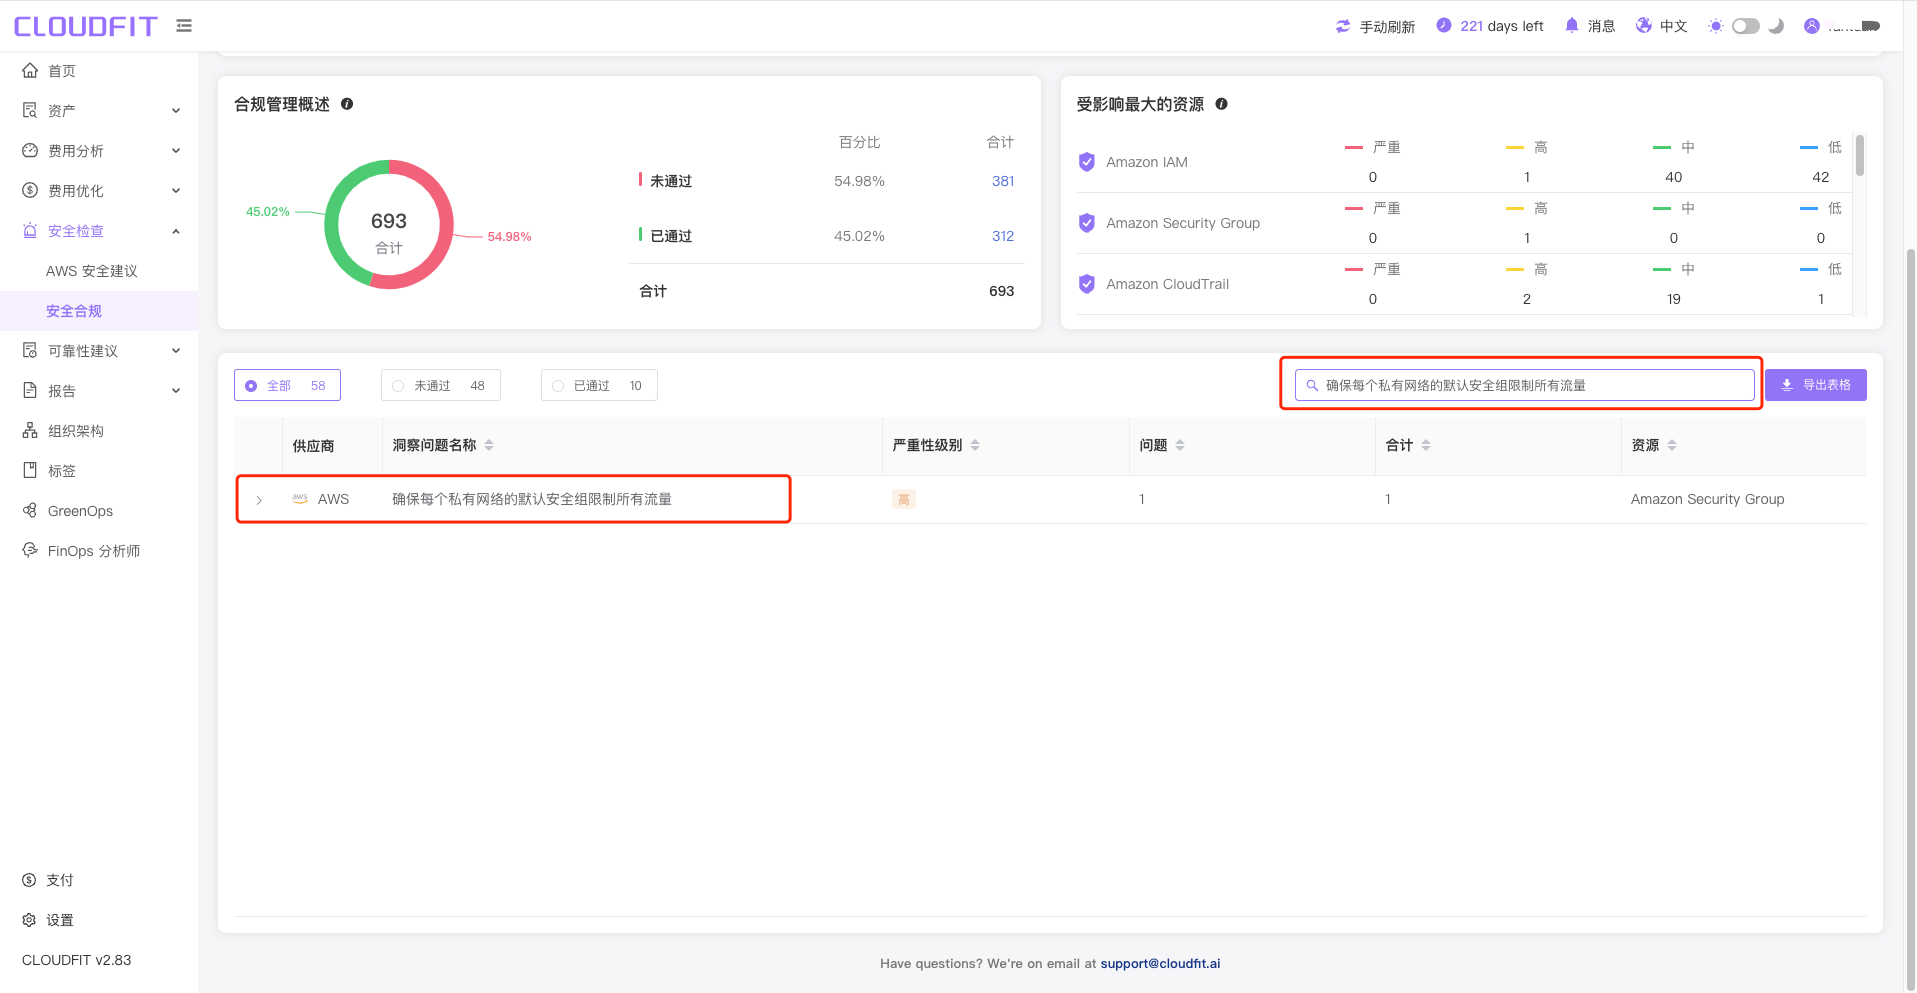Click the CLOUDFIT logo
Viewport: 1917px width, 993px height.
coord(86,26)
